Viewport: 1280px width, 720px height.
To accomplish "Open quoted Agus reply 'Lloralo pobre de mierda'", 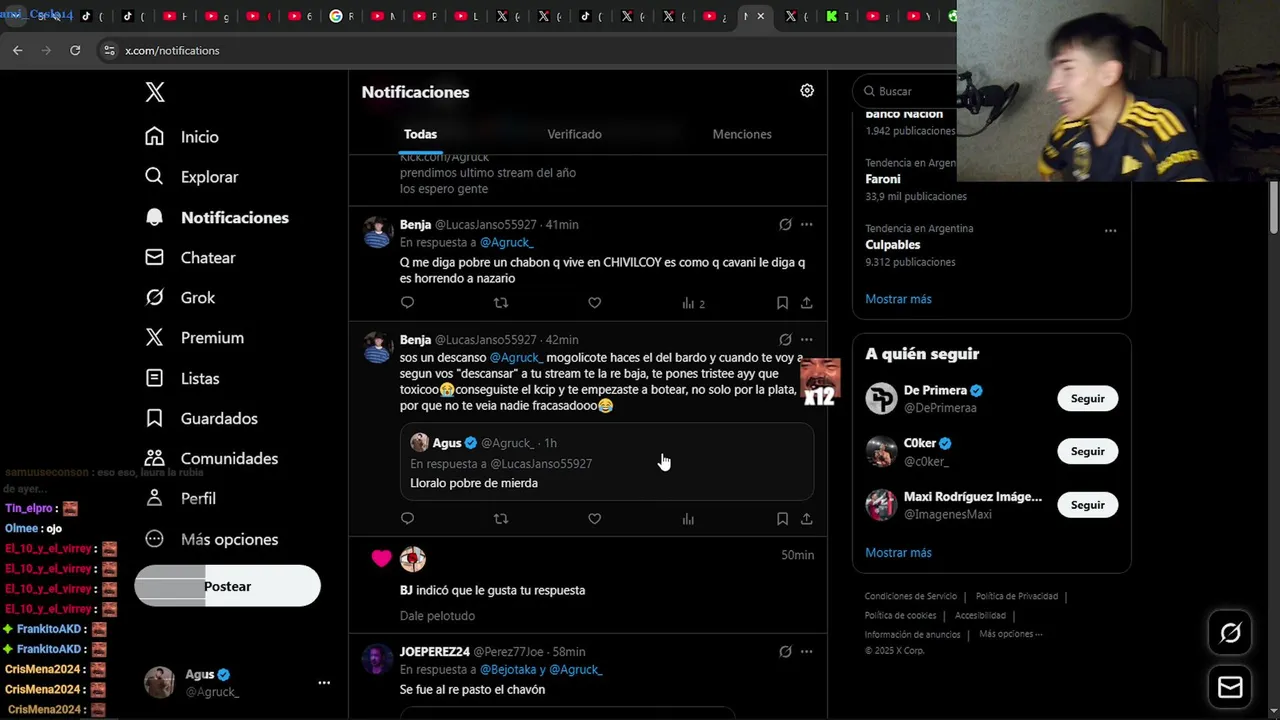I will [x=607, y=462].
